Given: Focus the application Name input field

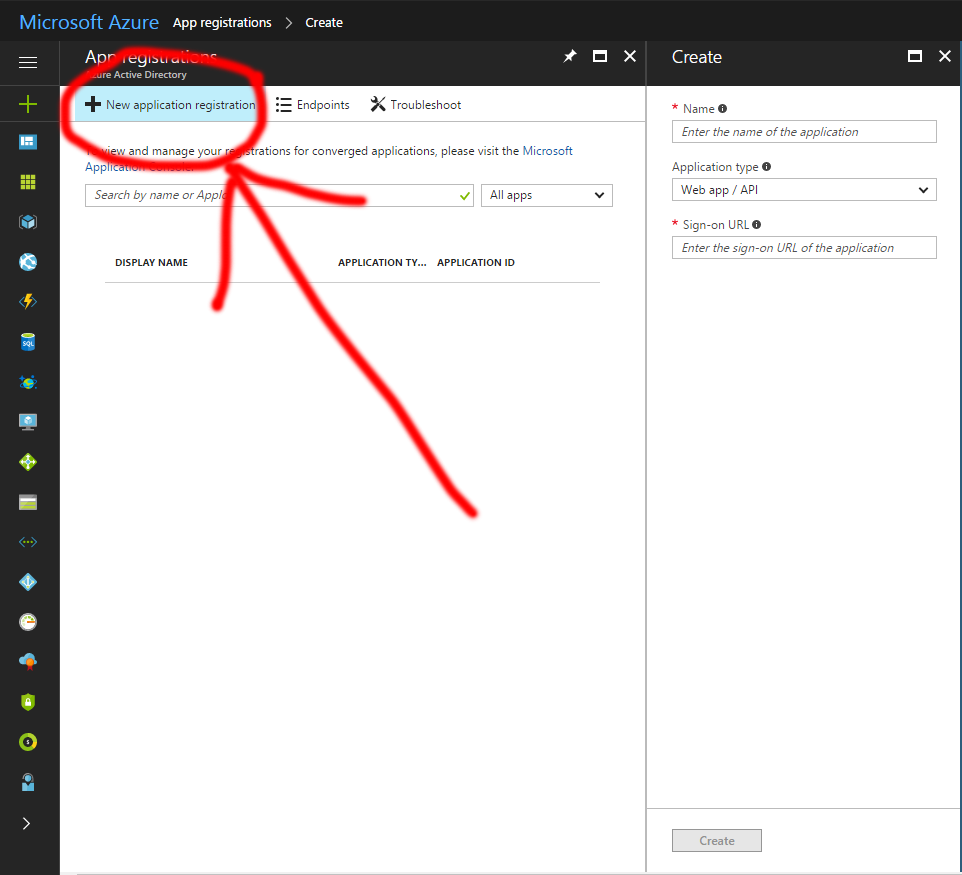Looking at the screenshot, I should tap(804, 132).
